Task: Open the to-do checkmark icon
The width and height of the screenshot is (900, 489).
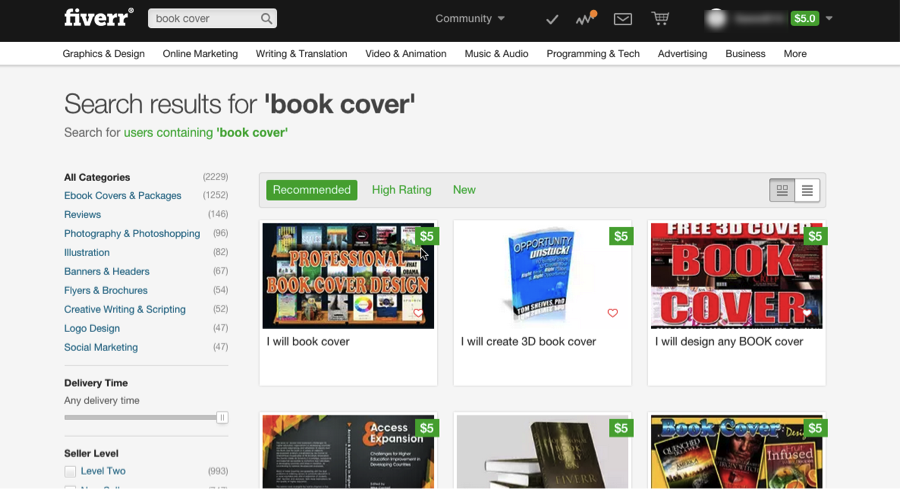Action: click(x=552, y=20)
